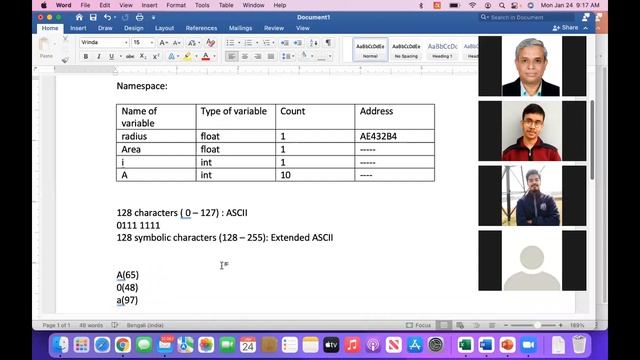Viewport: 640px width, 360px height.
Task: Apply red font color
Action: coord(206,56)
